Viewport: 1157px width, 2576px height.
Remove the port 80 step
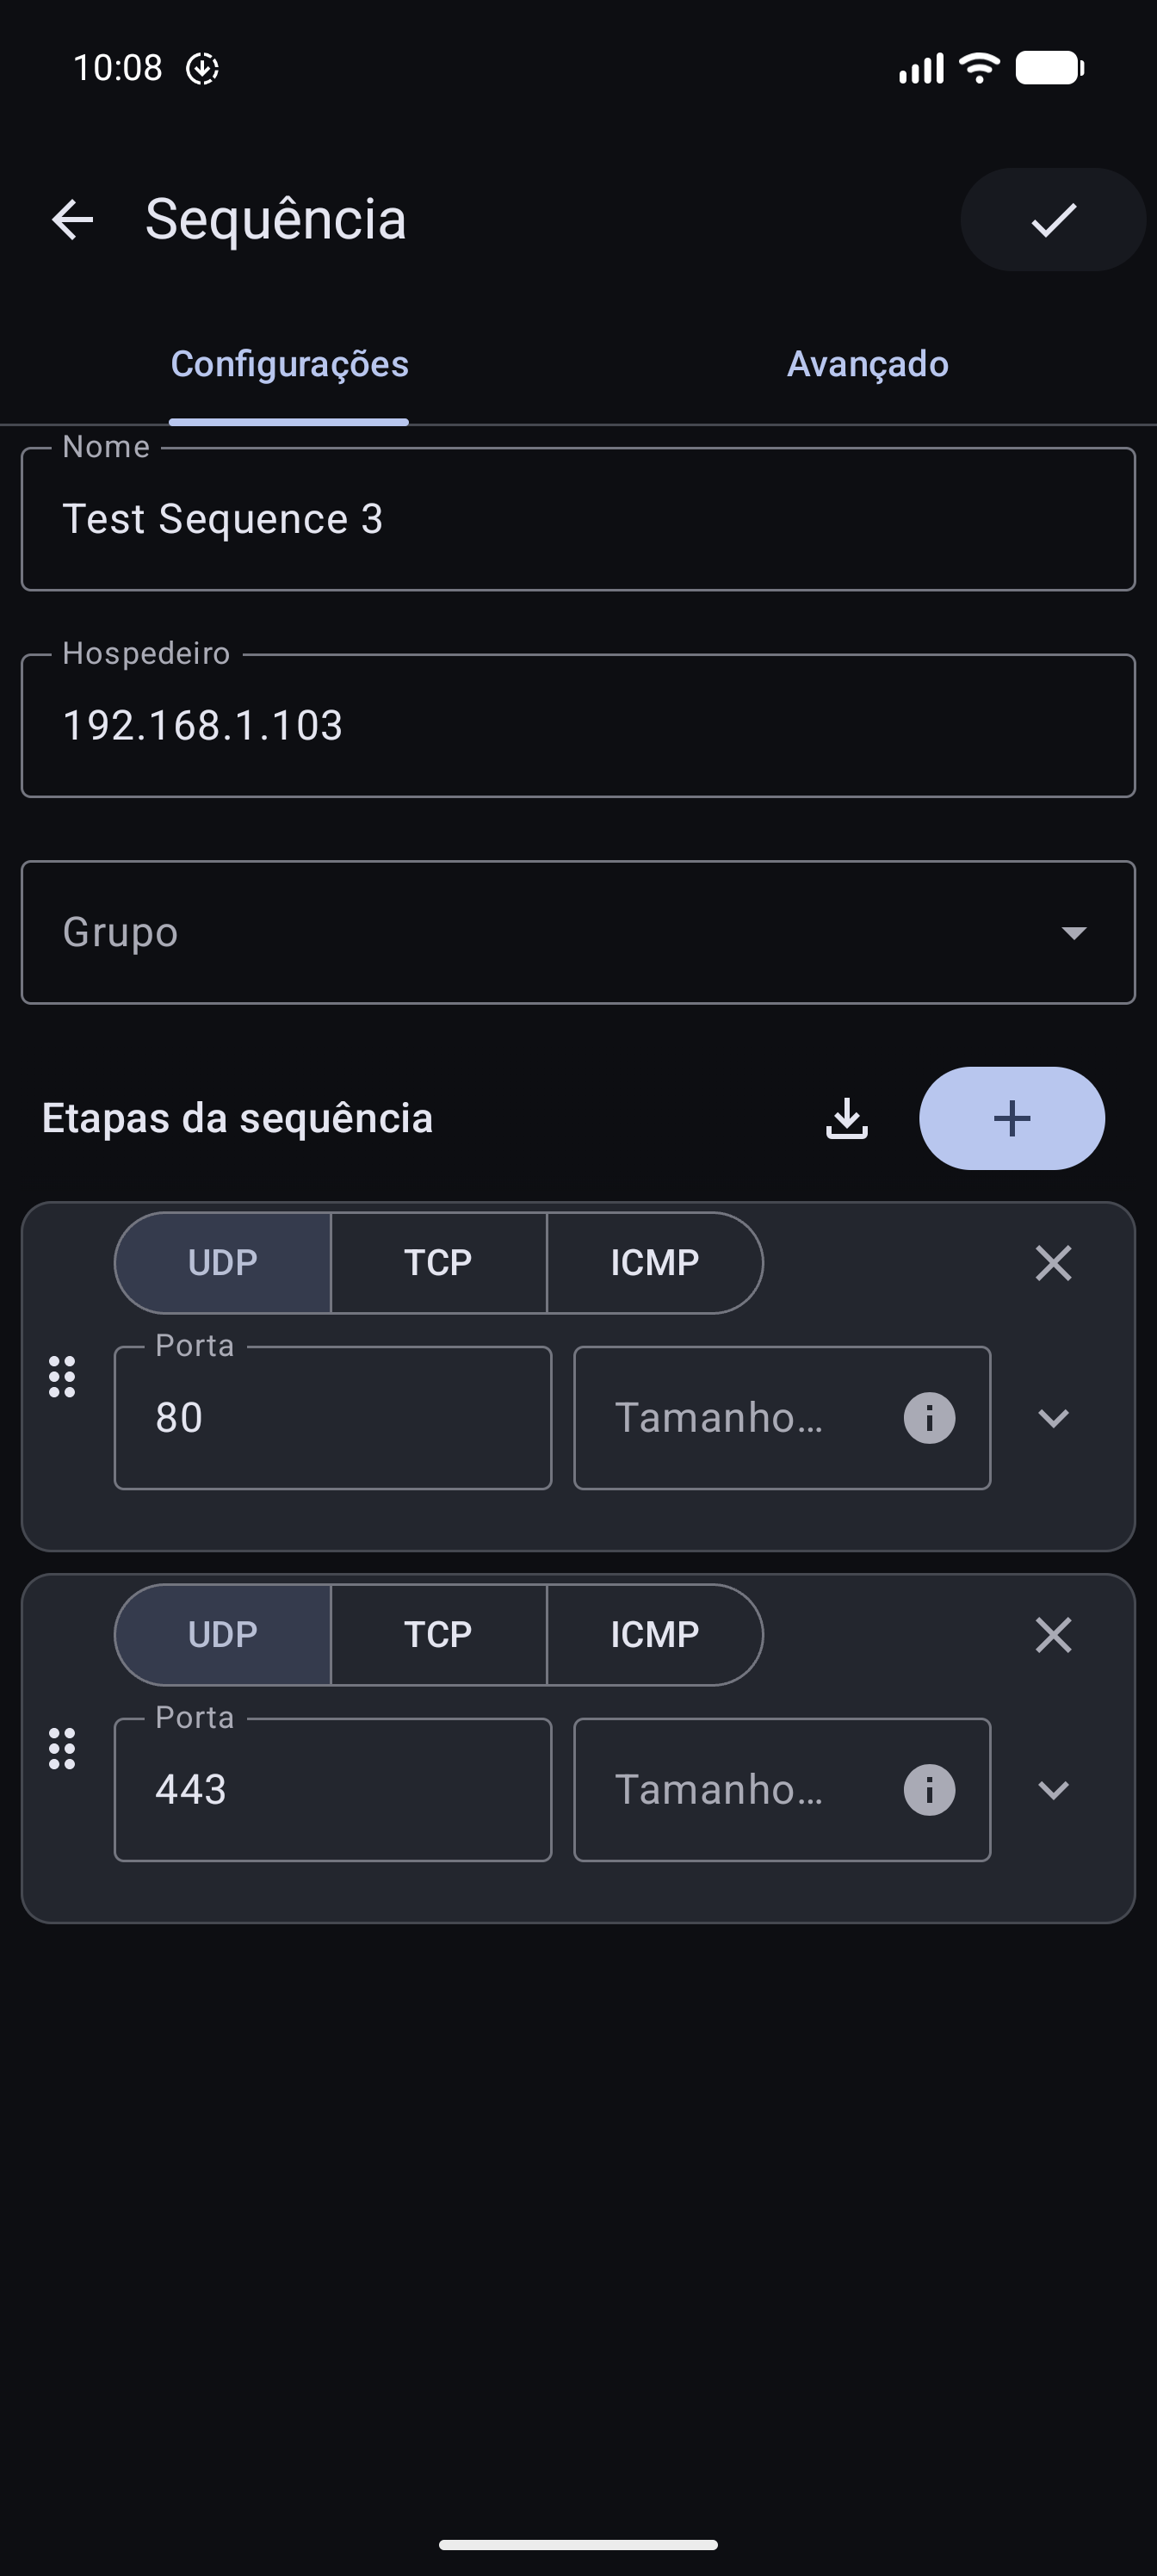pos(1053,1263)
